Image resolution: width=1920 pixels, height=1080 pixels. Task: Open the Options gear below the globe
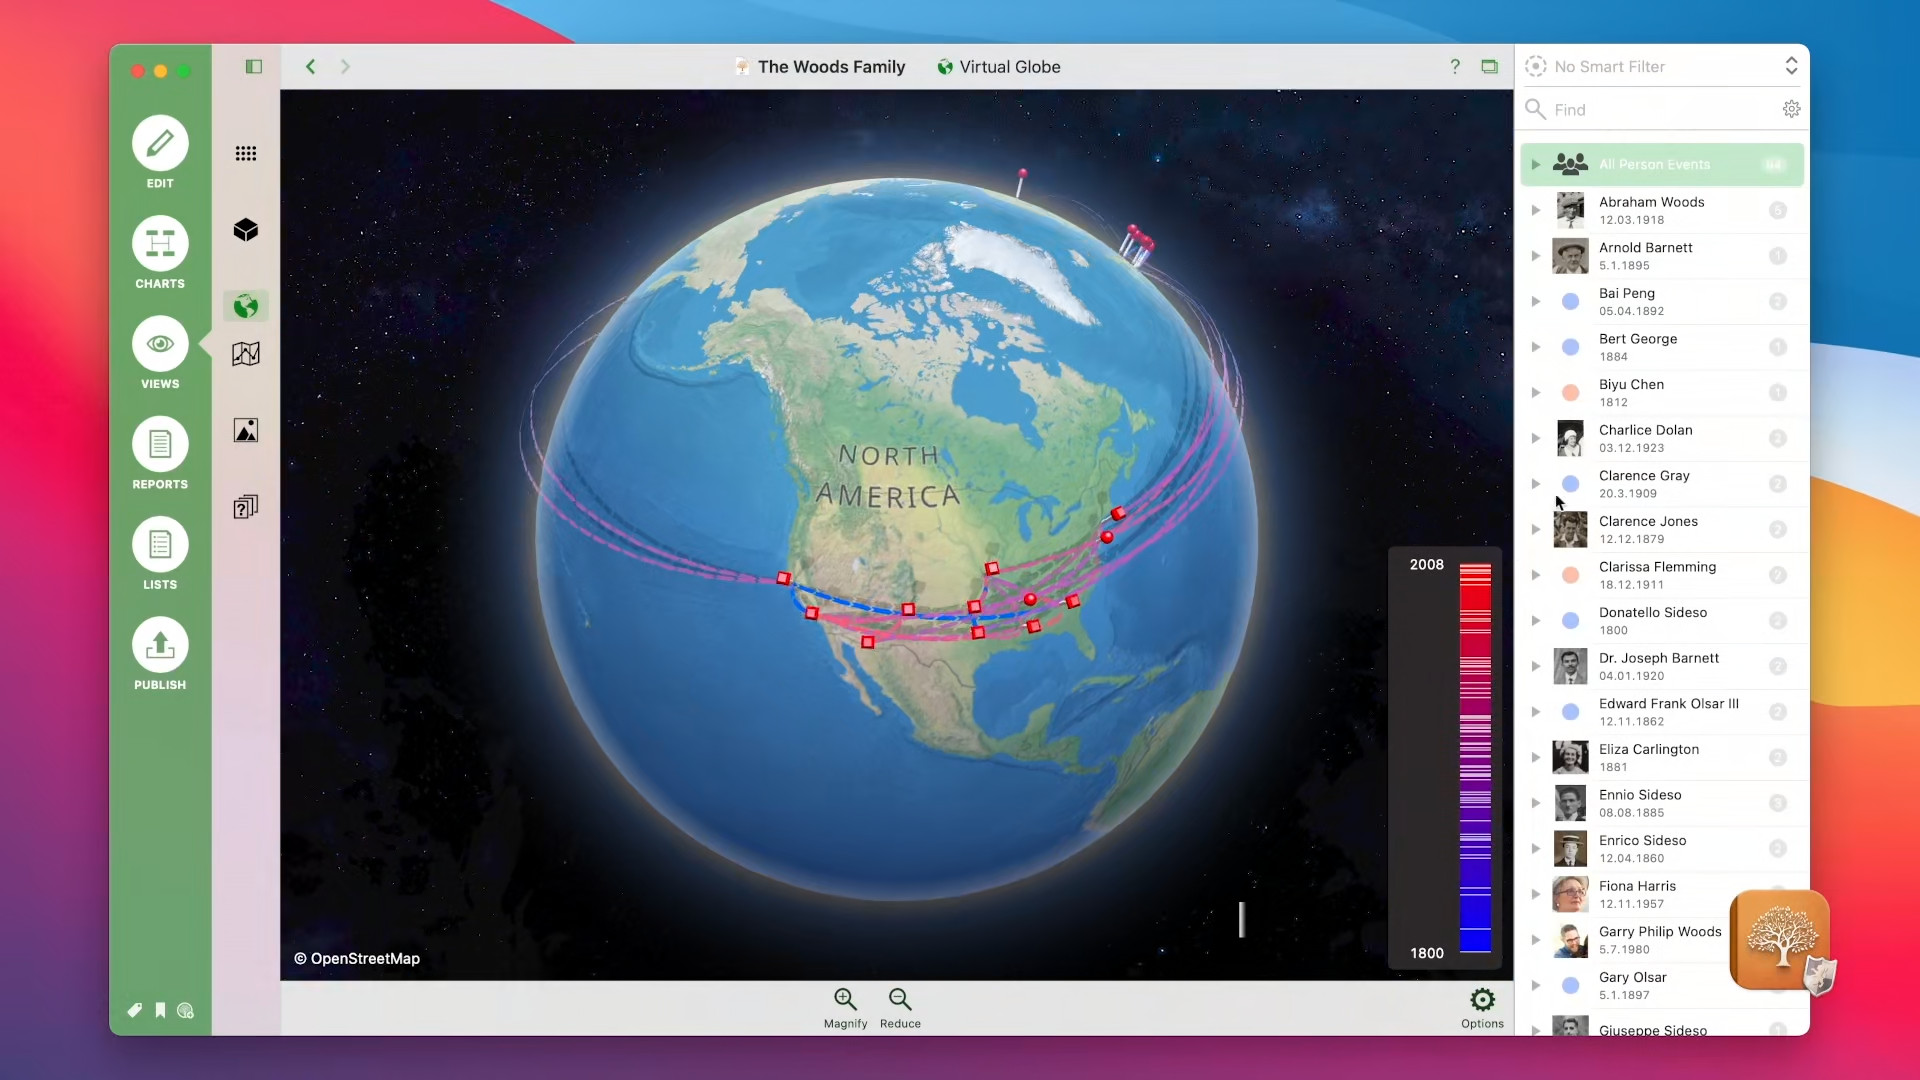pos(1482,1000)
